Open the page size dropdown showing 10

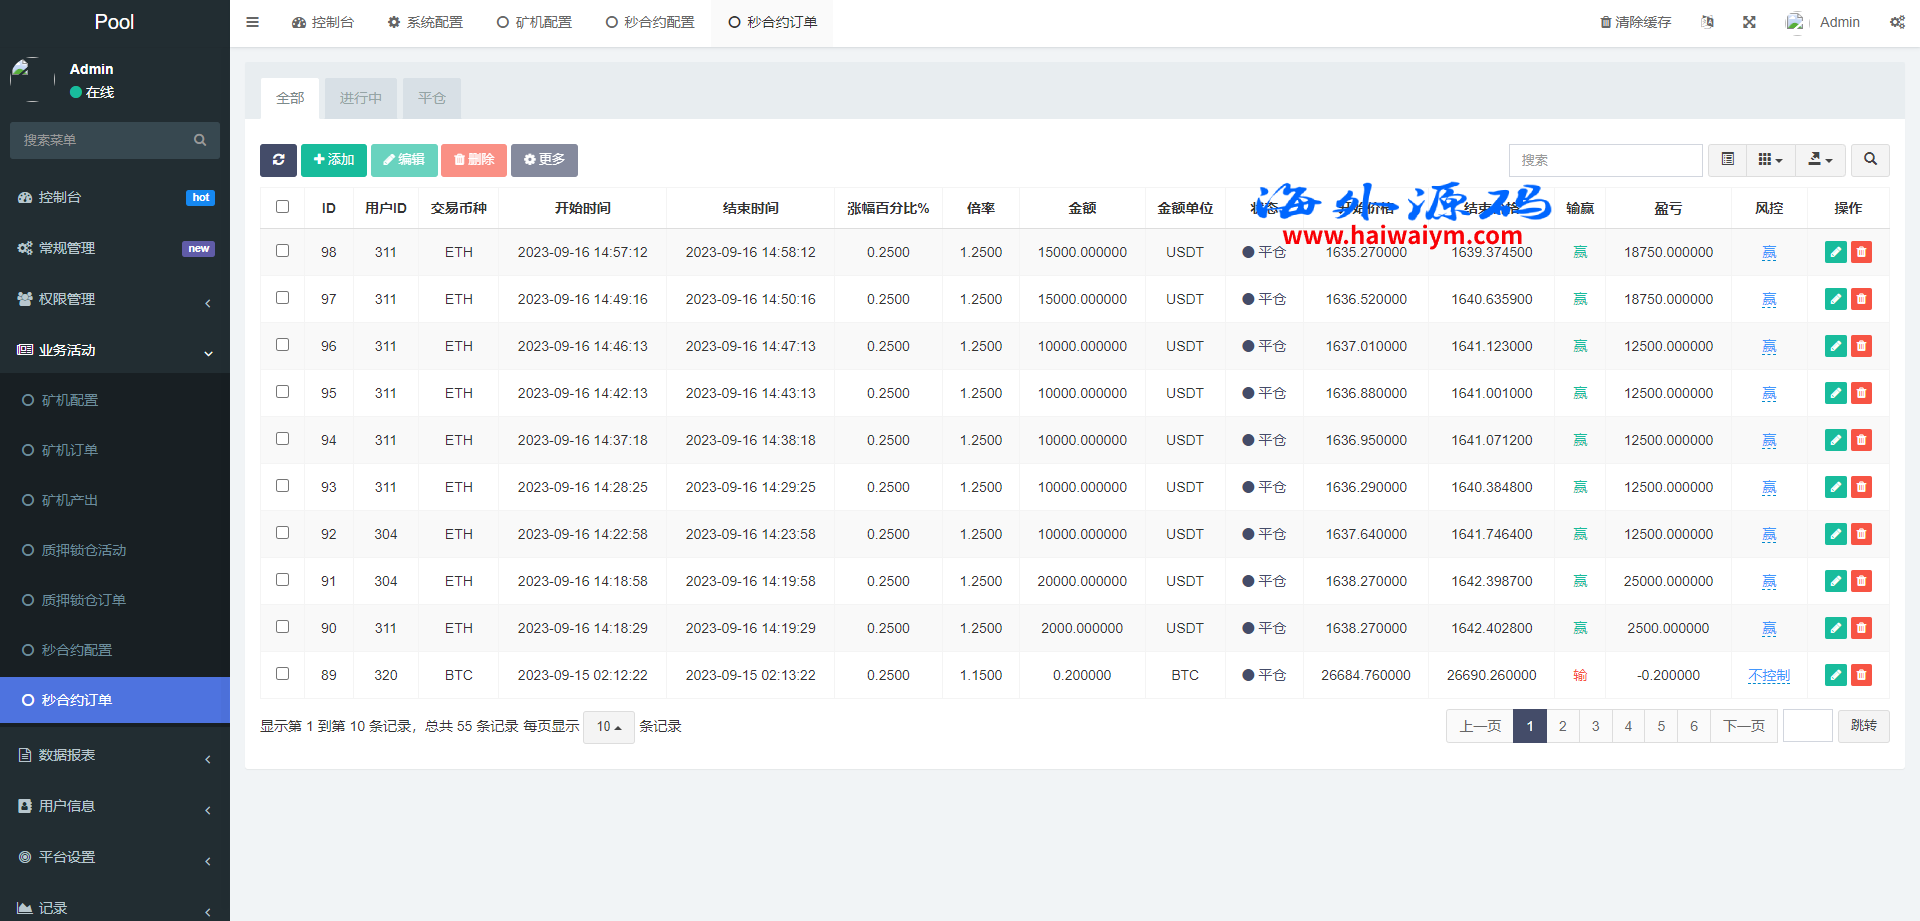(x=608, y=727)
